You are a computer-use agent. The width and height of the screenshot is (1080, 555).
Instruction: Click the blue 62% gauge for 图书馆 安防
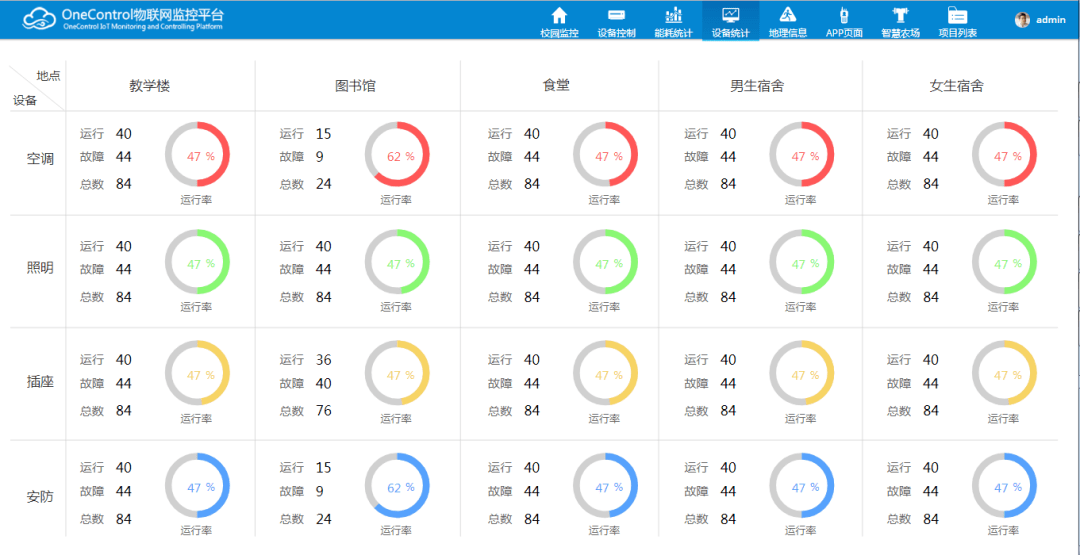[397, 486]
